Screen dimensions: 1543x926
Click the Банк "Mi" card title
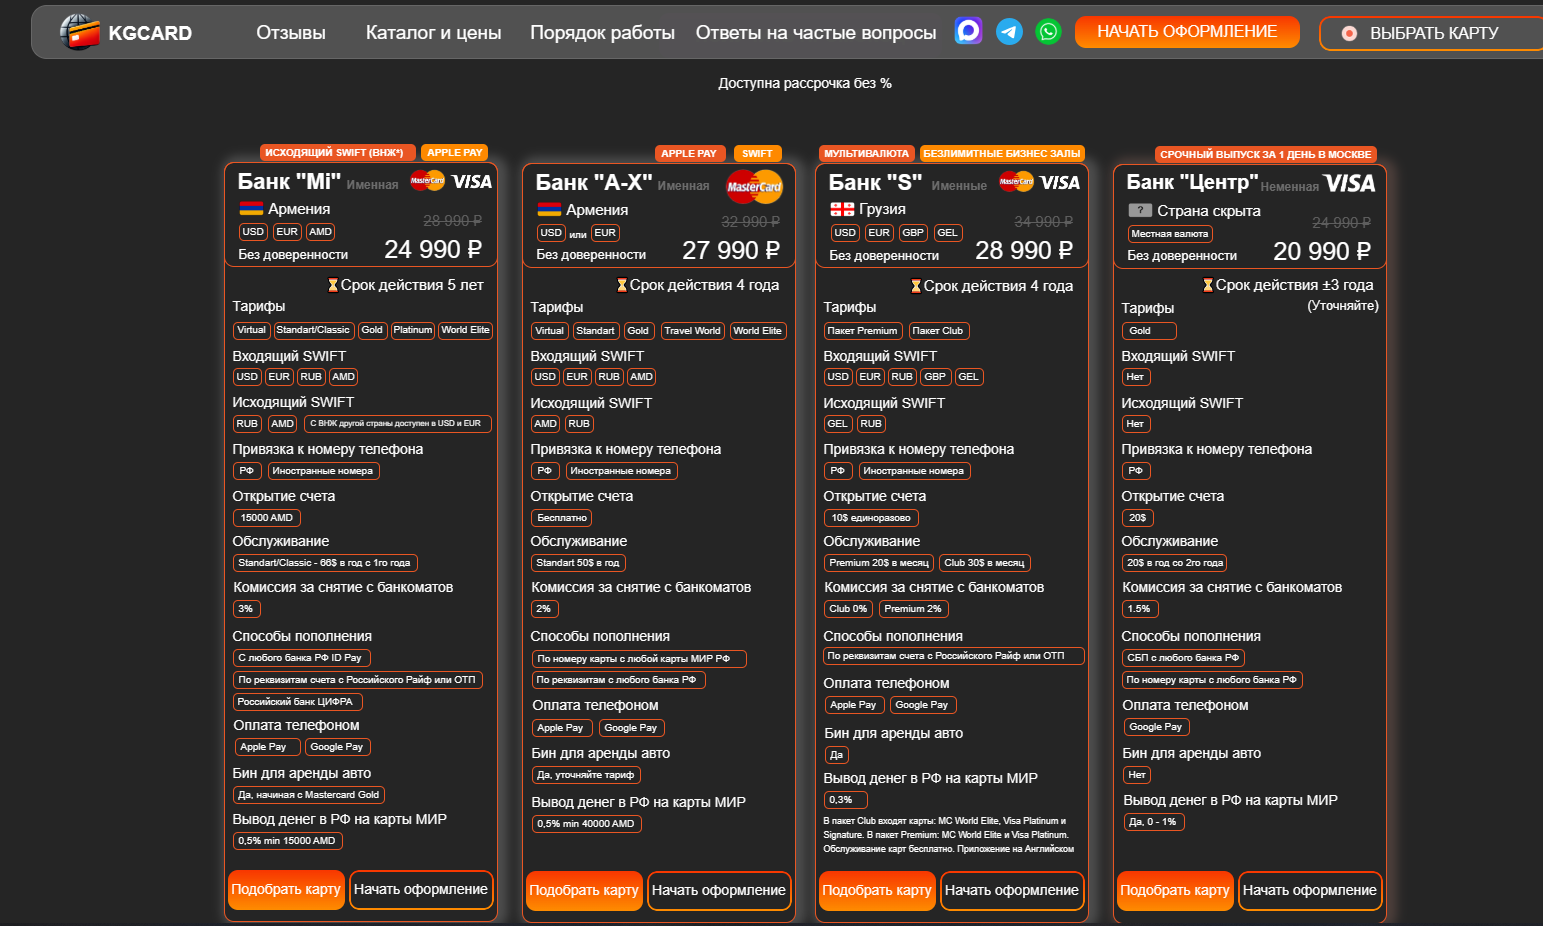[x=290, y=181]
